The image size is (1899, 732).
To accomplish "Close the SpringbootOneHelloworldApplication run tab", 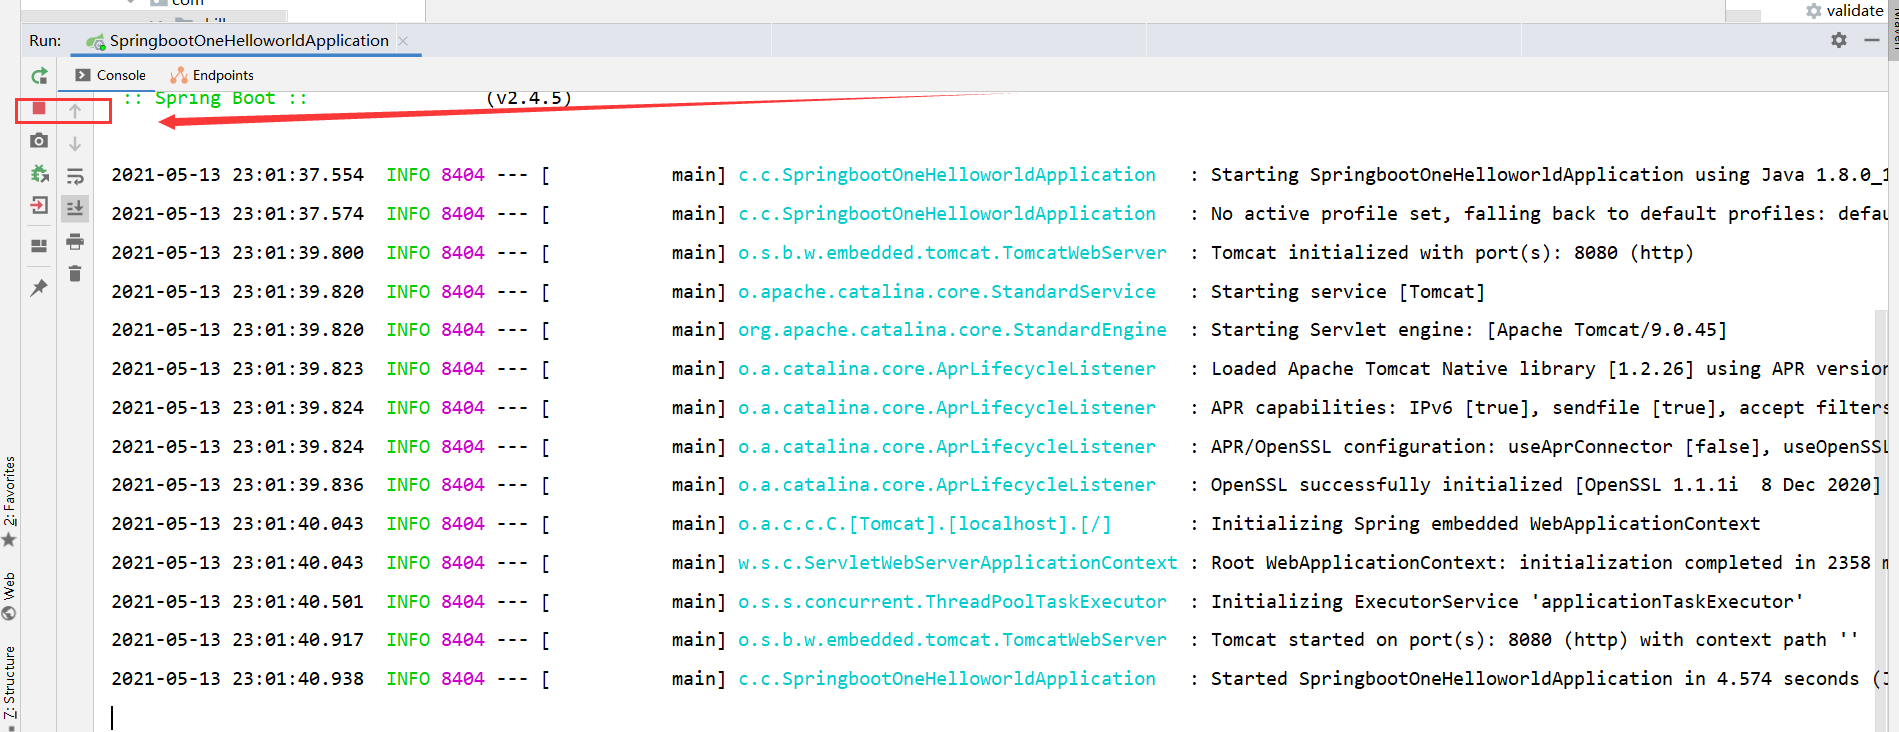I will pyautogui.click(x=403, y=41).
